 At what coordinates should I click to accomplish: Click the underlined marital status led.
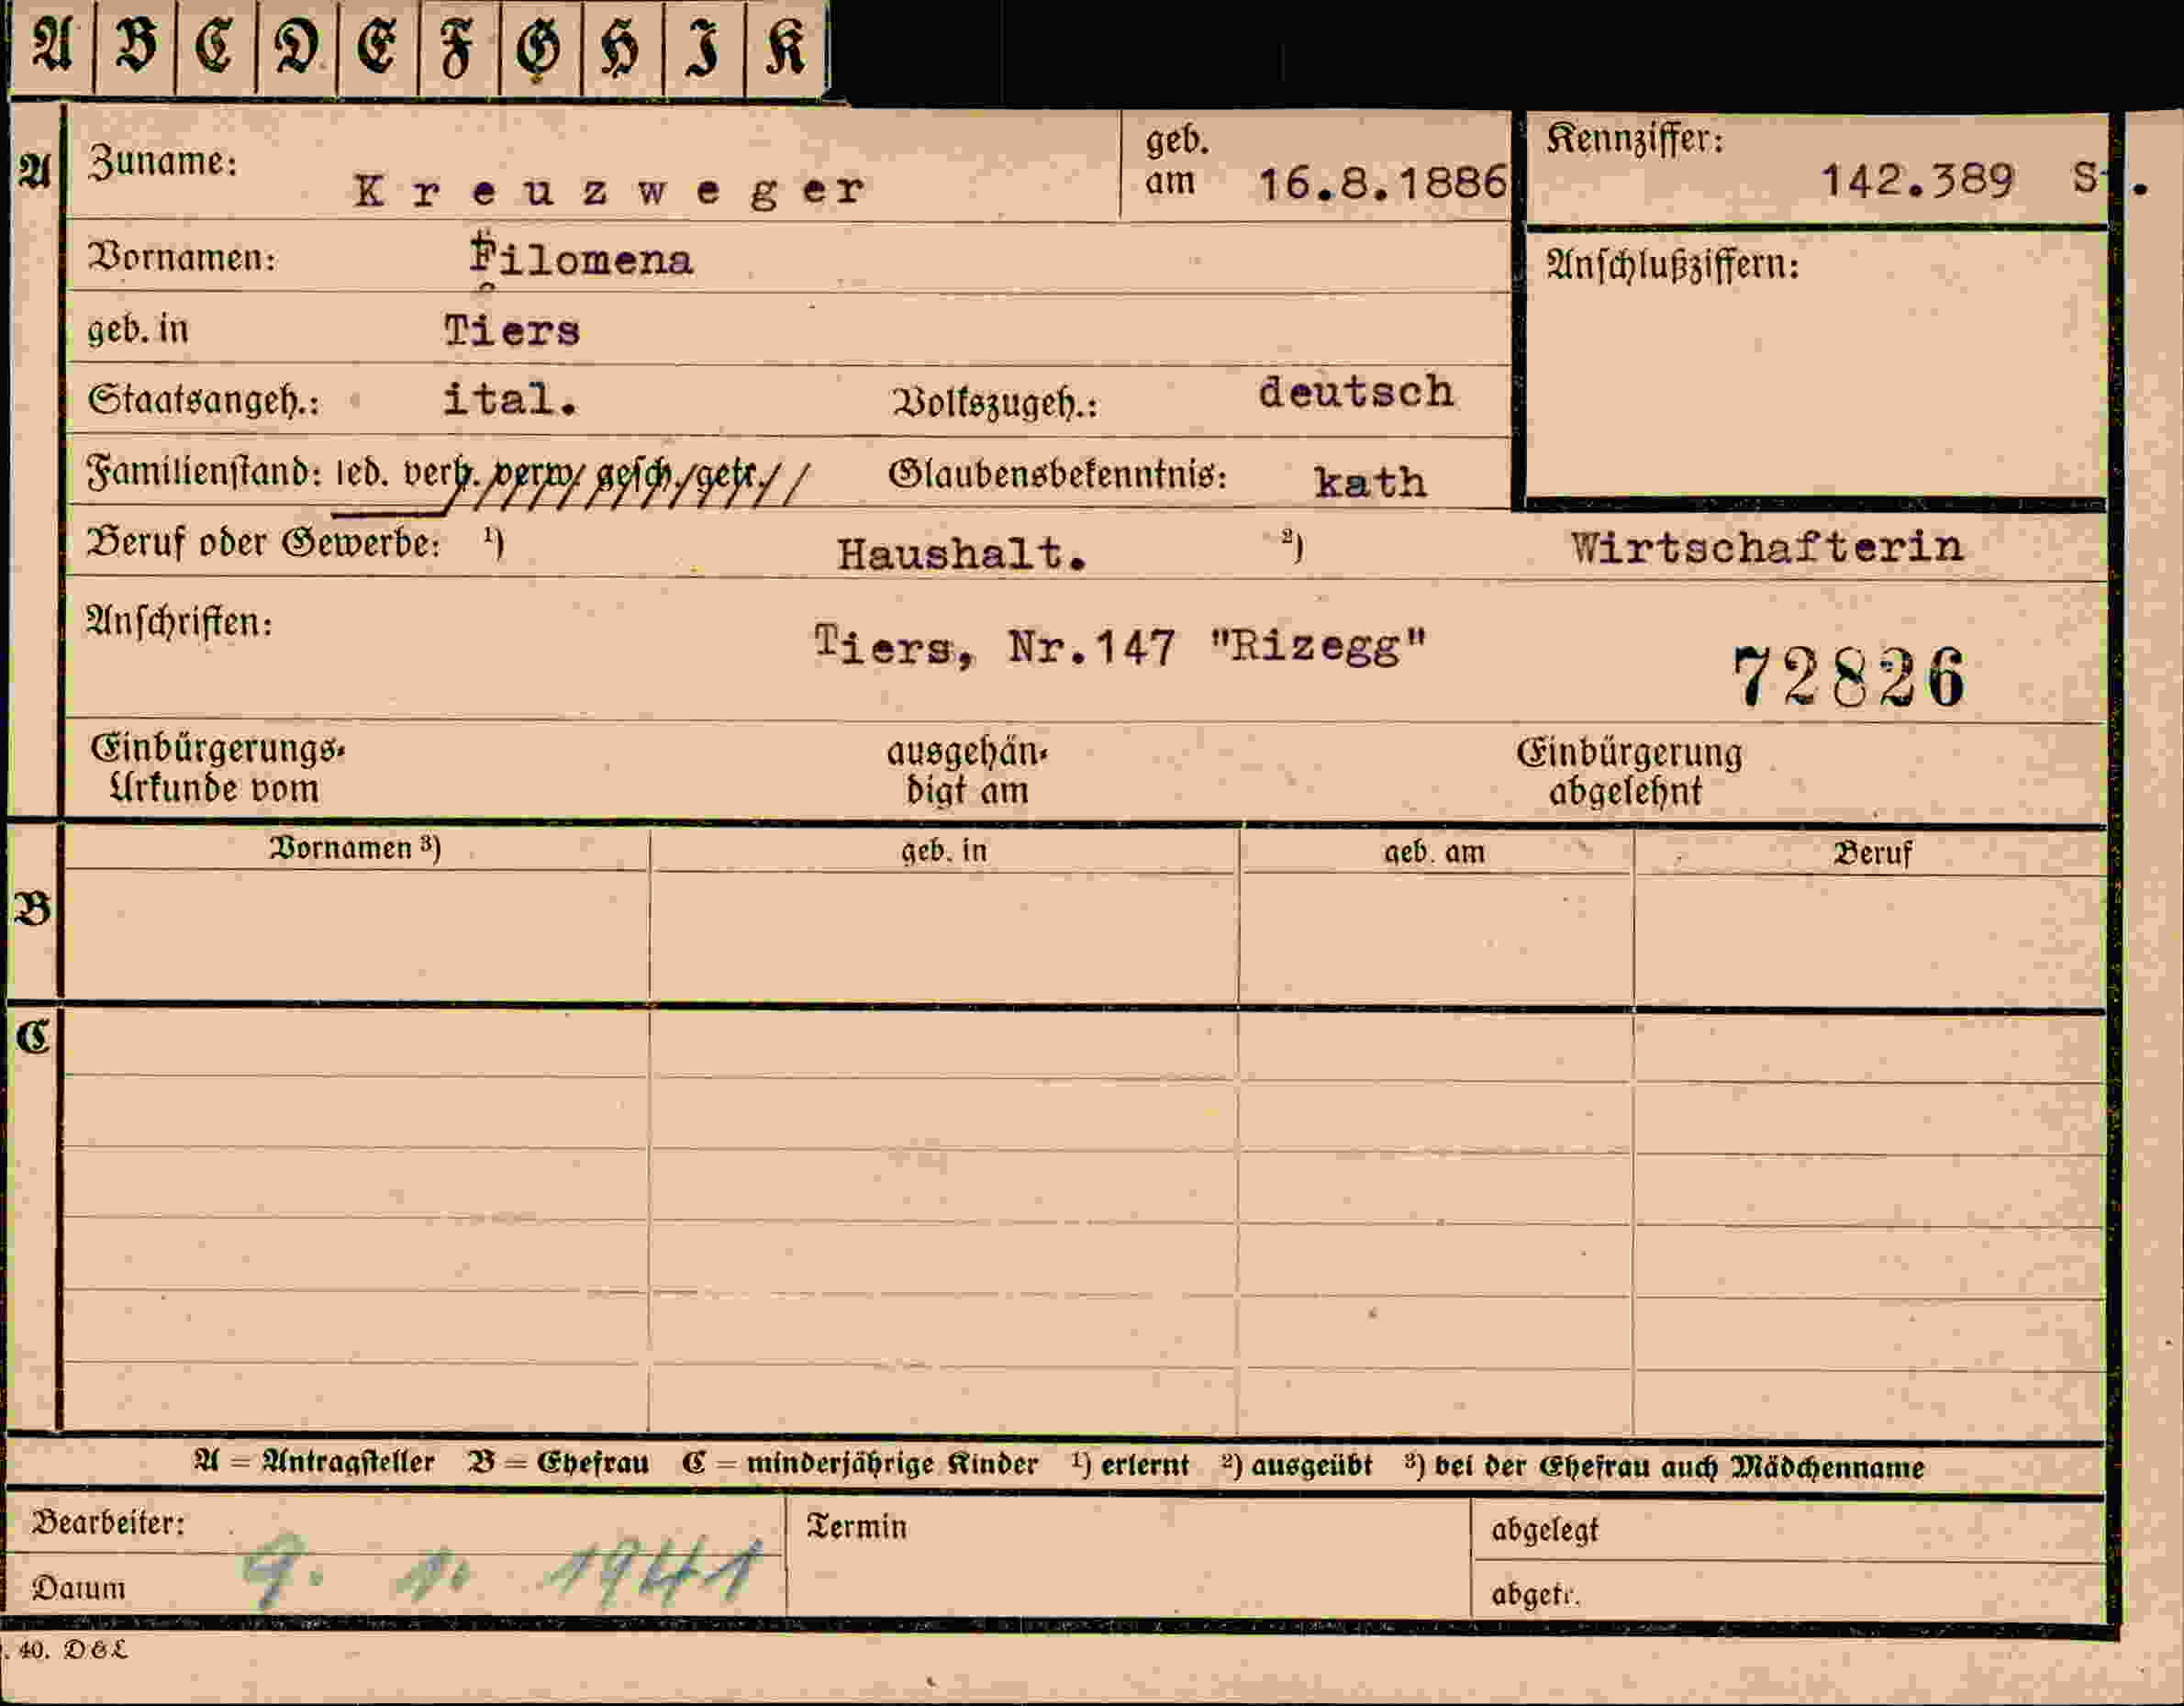click(362, 473)
